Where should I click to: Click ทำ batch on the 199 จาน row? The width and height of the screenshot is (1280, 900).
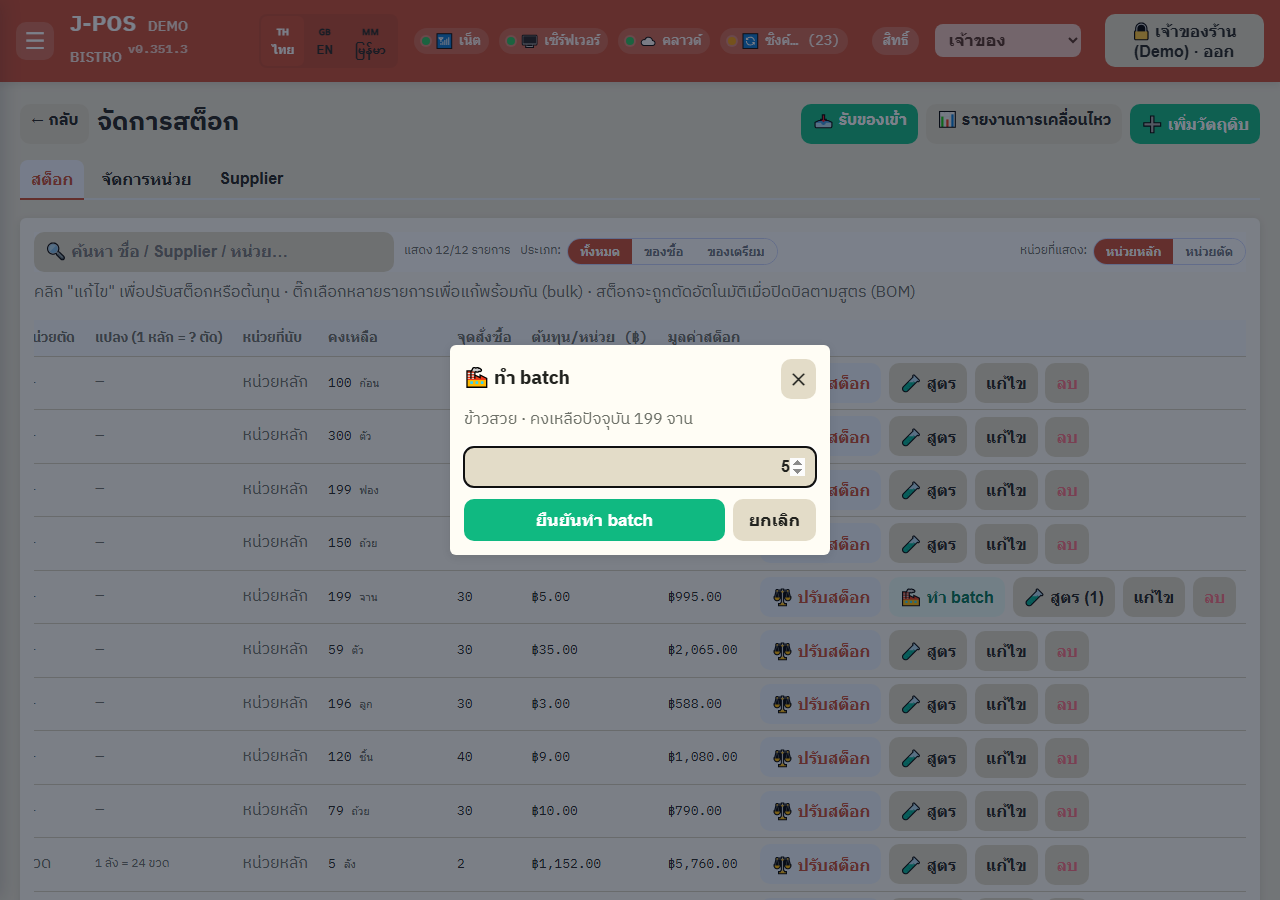coord(947,597)
